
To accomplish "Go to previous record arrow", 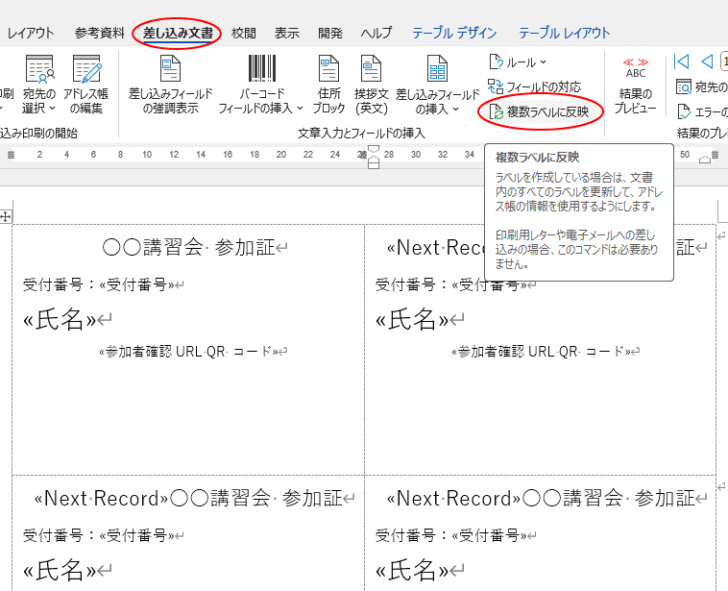I will point(708,62).
